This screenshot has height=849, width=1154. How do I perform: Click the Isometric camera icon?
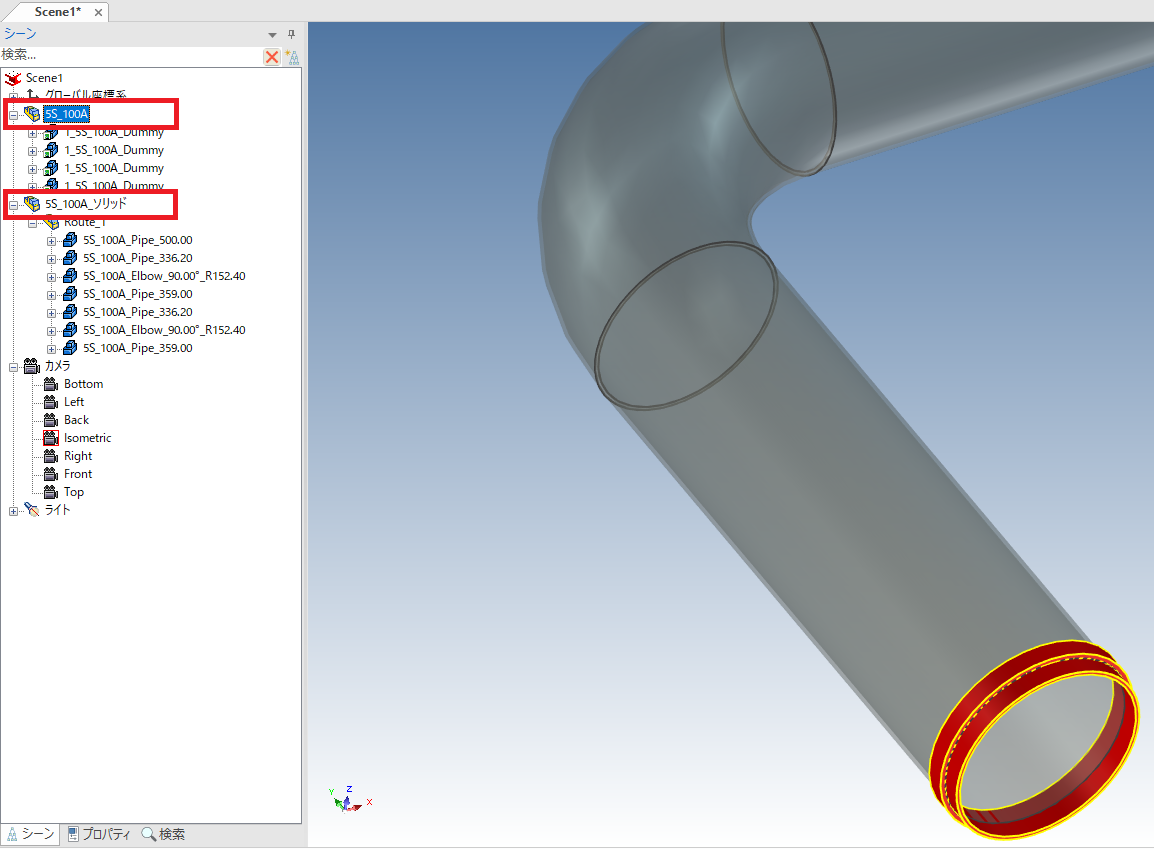[x=51, y=438]
